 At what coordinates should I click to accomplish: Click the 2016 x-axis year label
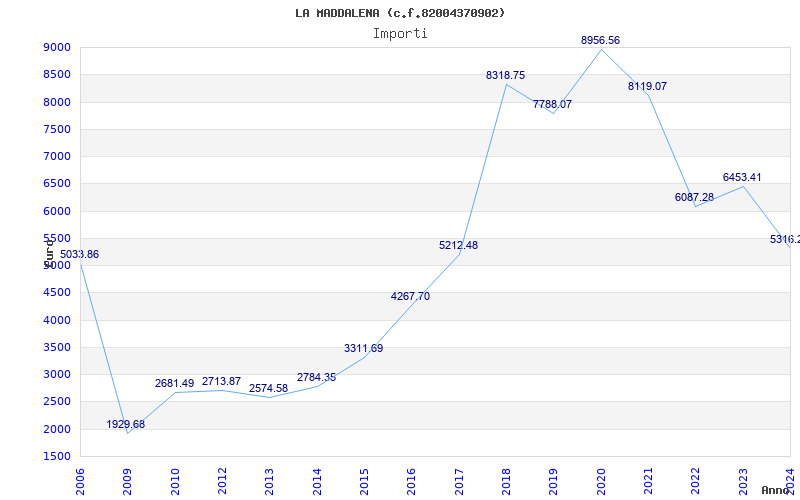[x=412, y=482]
